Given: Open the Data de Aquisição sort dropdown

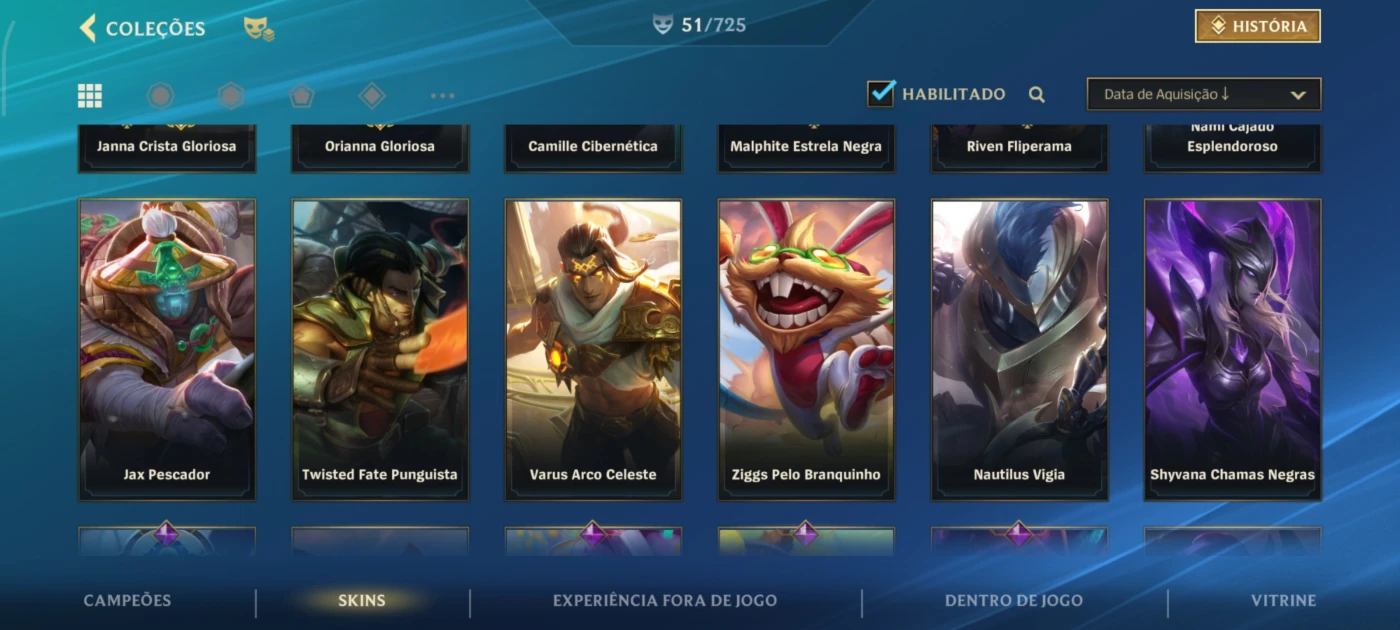Looking at the screenshot, I should [1204, 94].
